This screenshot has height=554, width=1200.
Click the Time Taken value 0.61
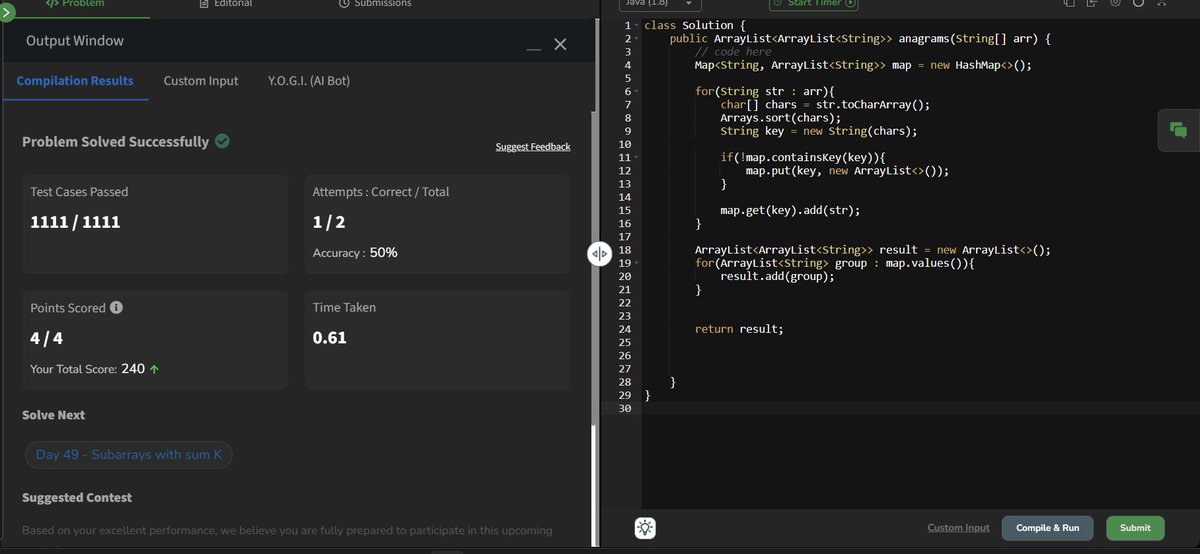(x=330, y=338)
